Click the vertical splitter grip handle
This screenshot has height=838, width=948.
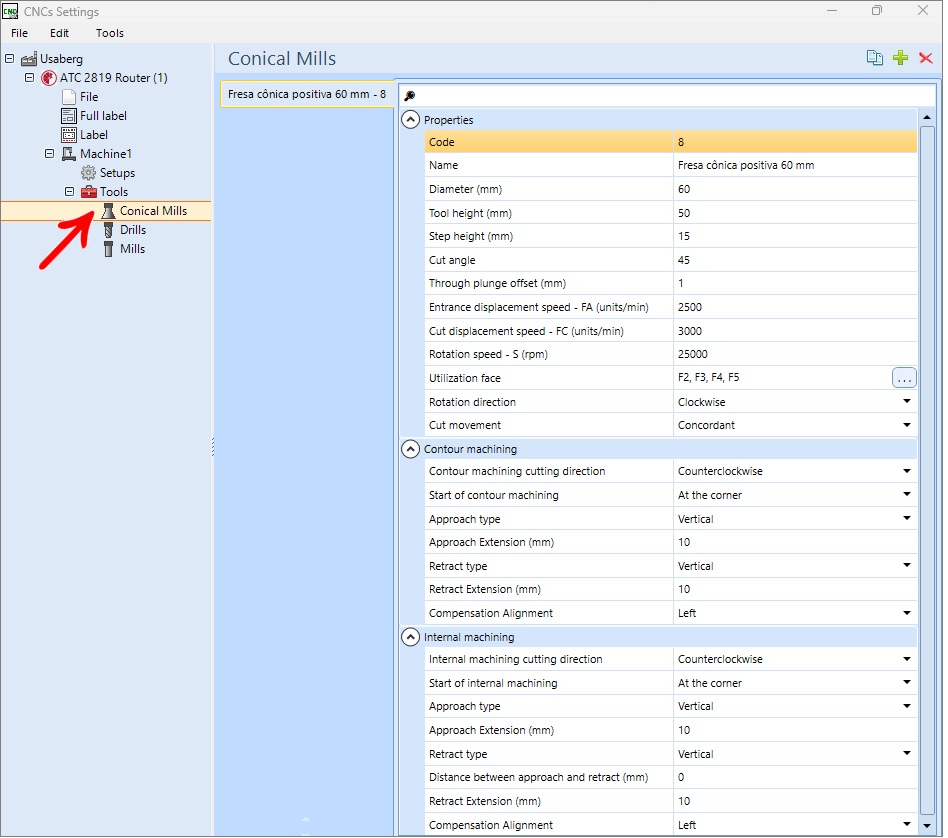click(x=213, y=447)
